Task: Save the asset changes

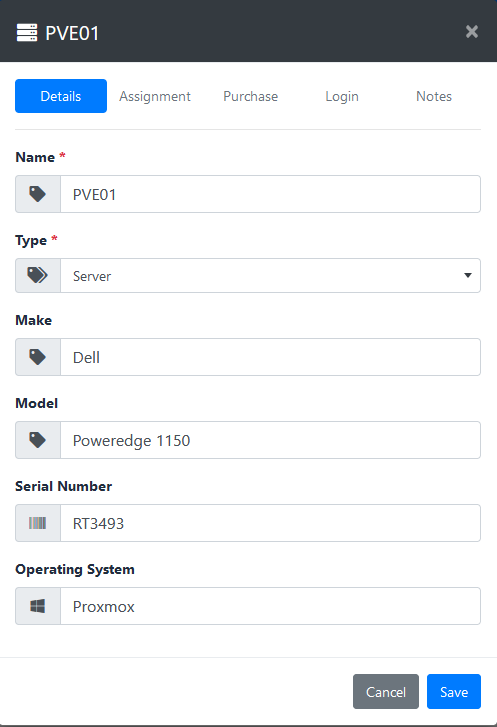Action: click(454, 691)
